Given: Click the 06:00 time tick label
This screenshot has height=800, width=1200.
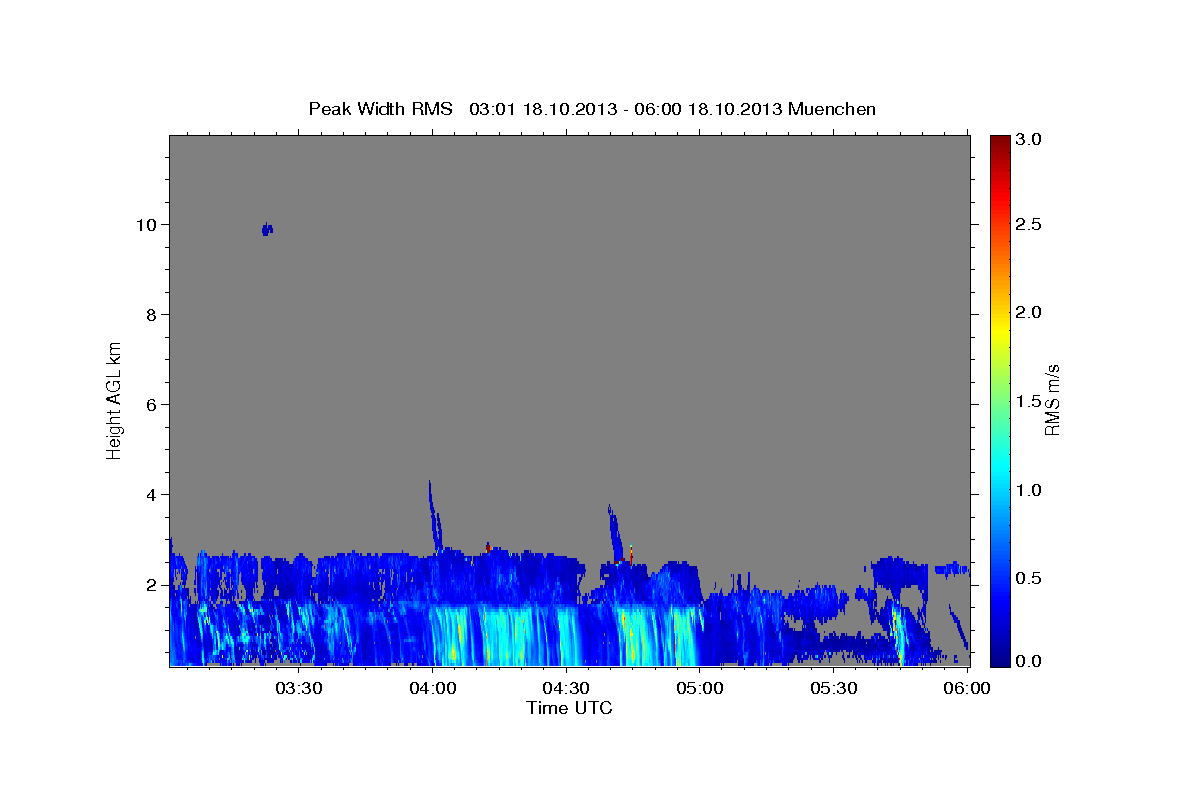Looking at the screenshot, I should (x=967, y=688).
